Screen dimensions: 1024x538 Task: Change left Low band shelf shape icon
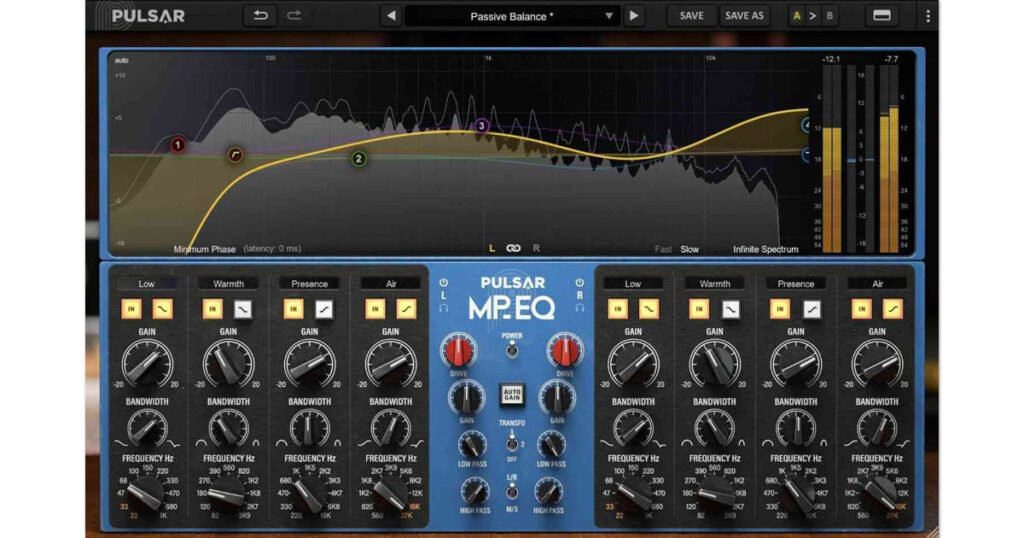[162, 309]
